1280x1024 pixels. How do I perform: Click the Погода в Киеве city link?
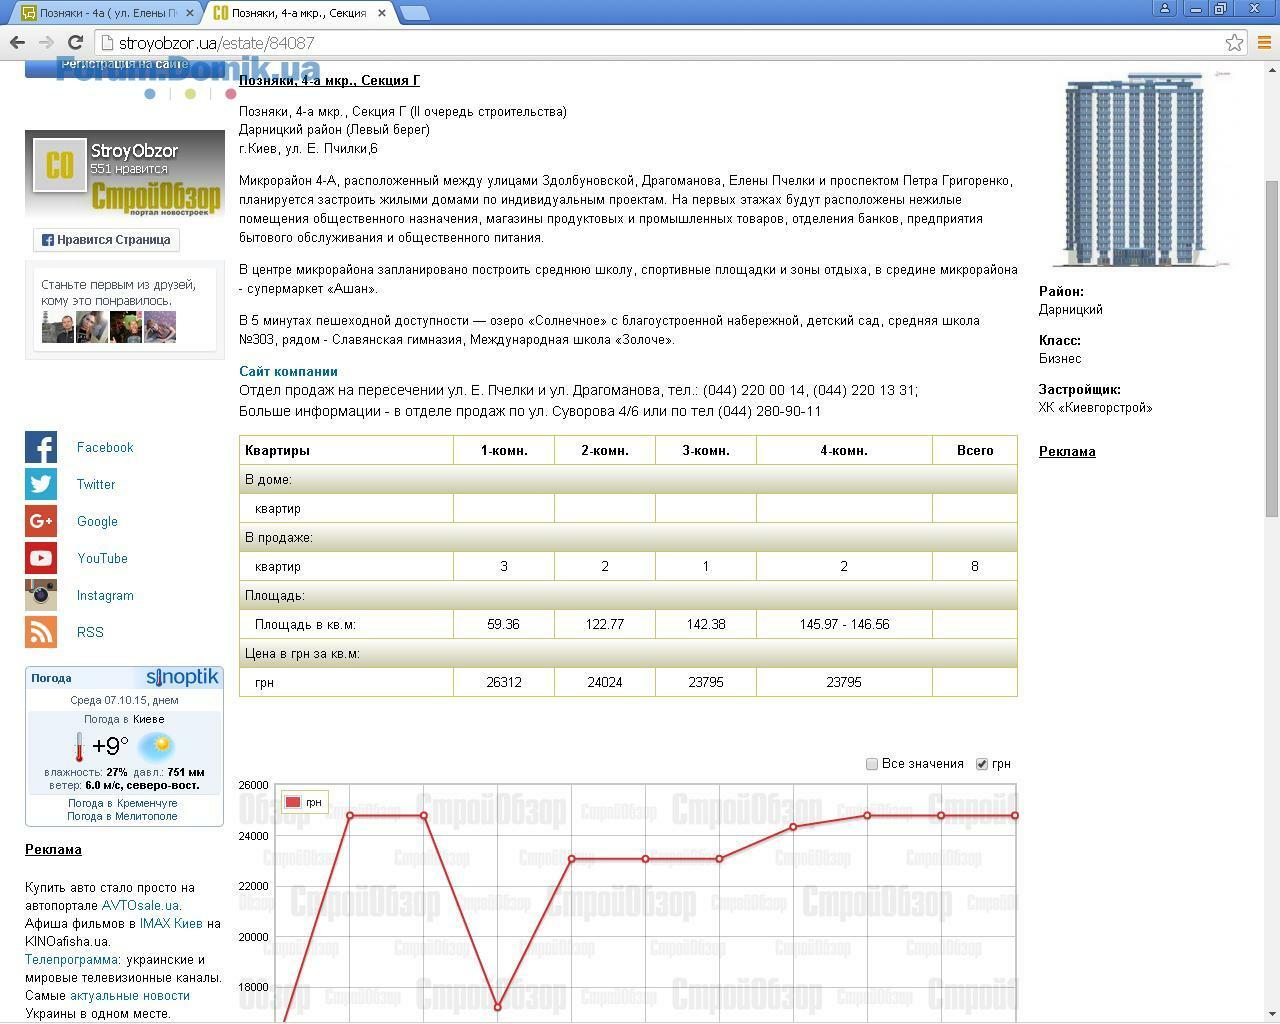[148, 719]
